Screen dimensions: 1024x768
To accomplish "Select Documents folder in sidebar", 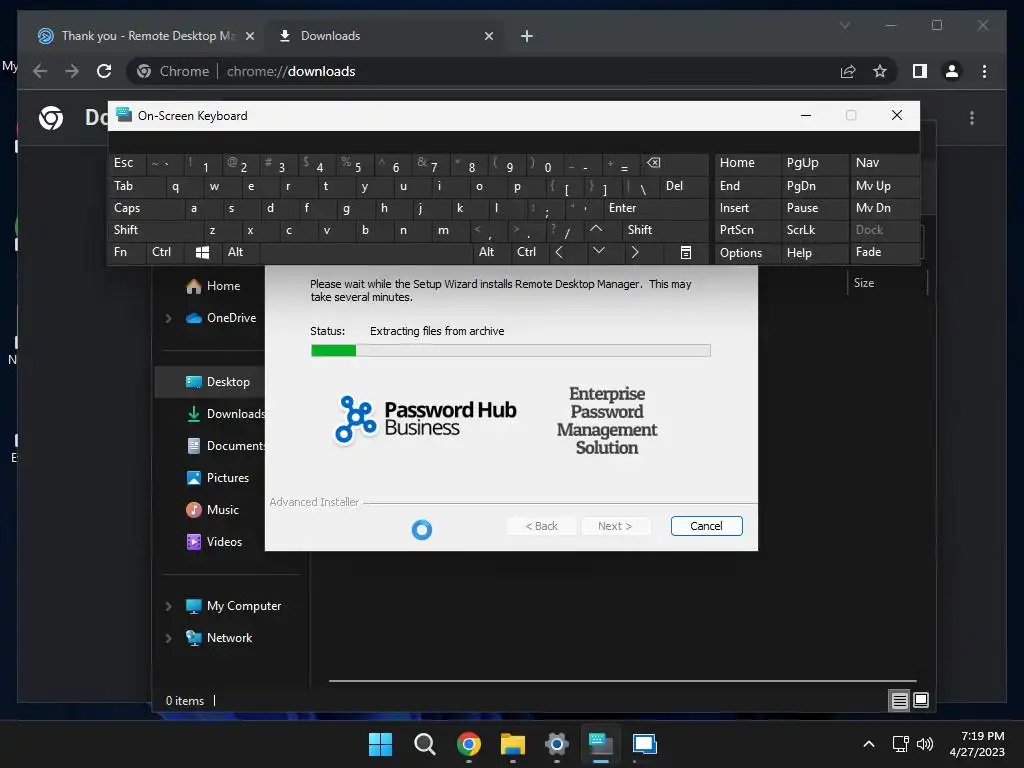I will pos(225,446).
